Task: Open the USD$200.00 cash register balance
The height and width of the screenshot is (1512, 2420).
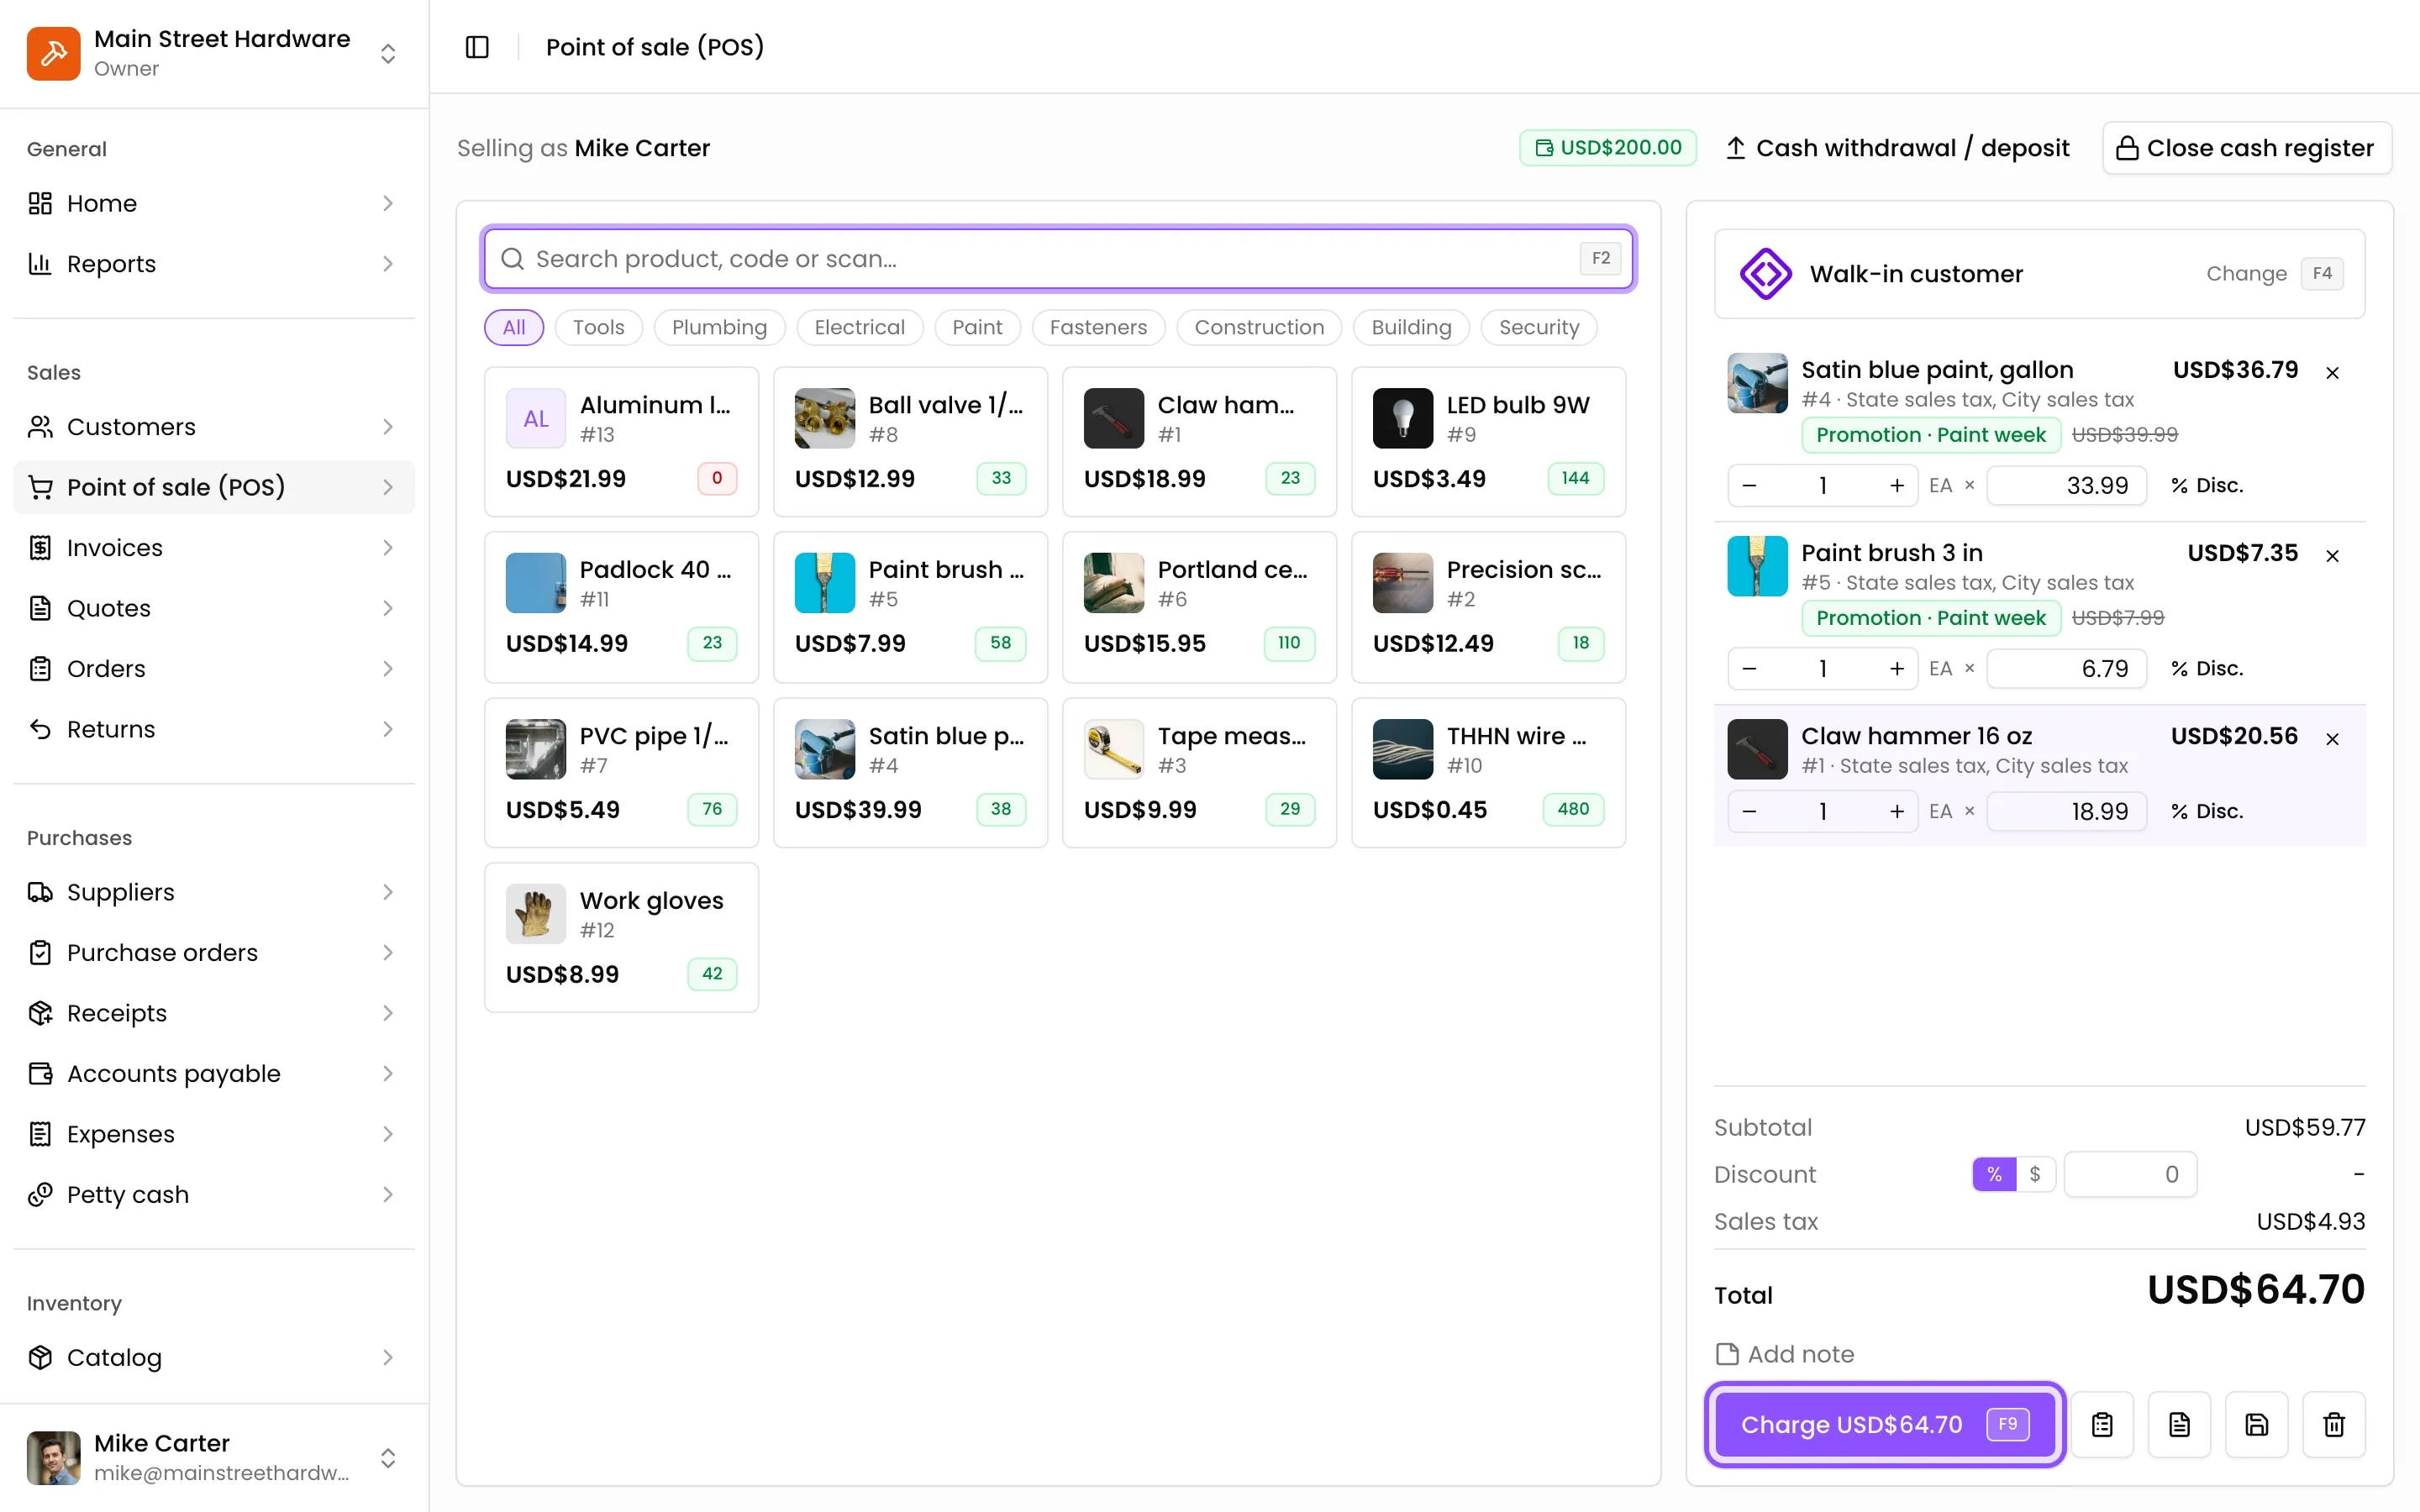Action: pyautogui.click(x=1607, y=147)
